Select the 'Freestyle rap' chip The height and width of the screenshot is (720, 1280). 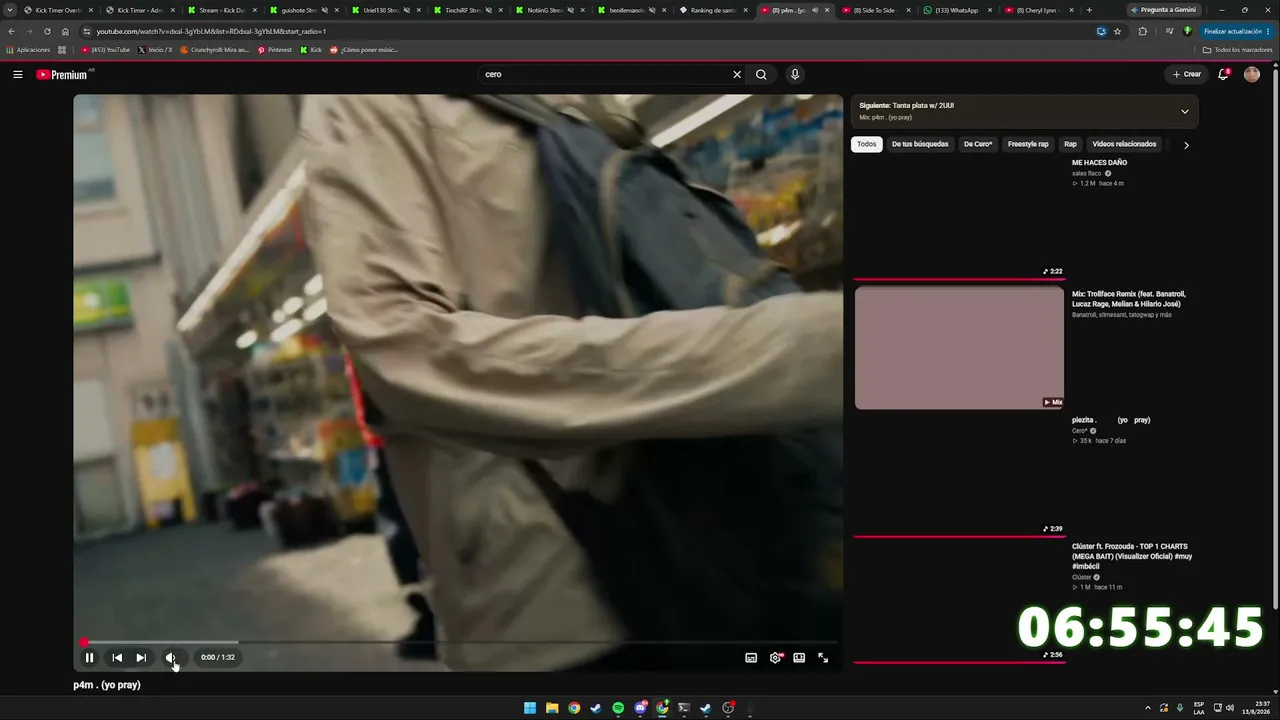(1028, 144)
